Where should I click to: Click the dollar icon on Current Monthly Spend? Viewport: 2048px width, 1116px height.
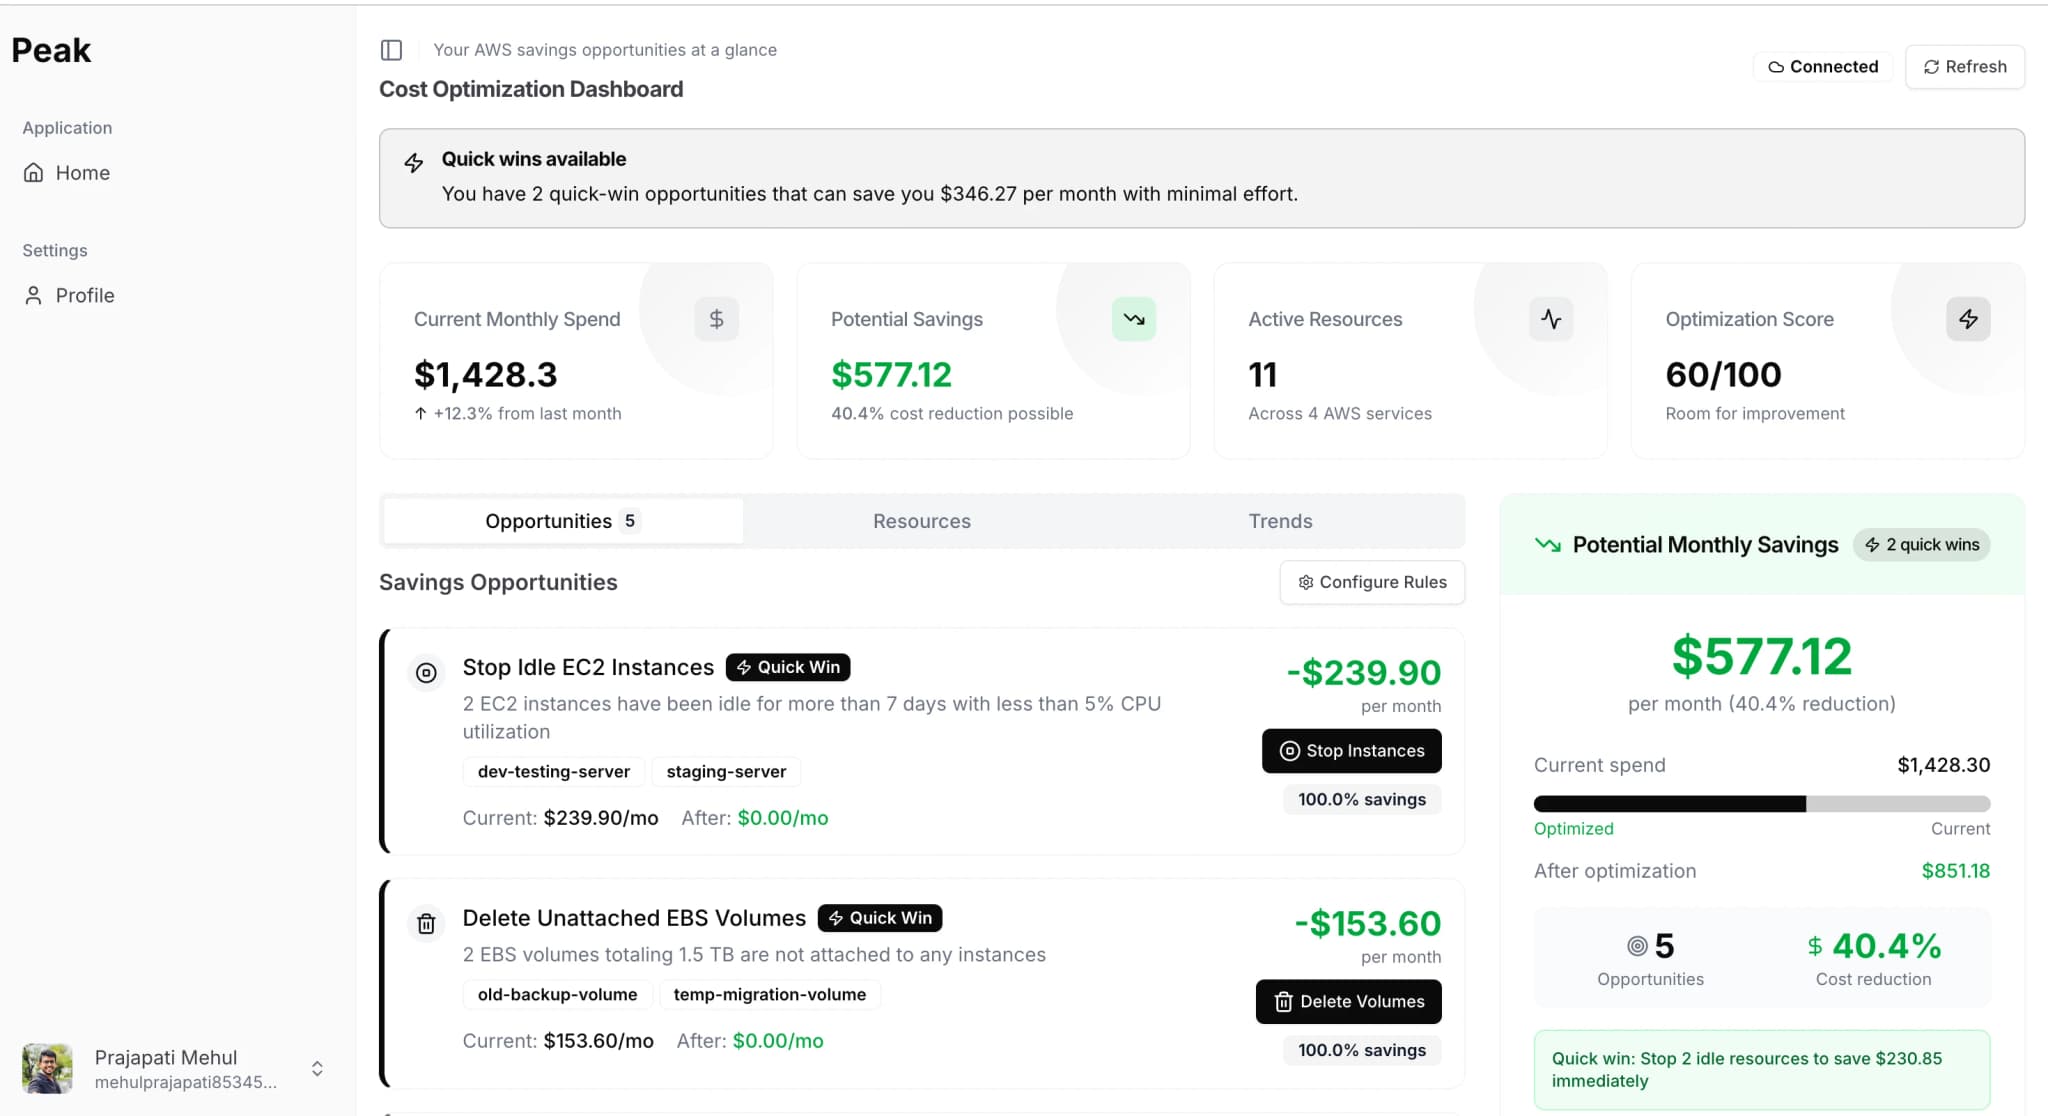click(x=716, y=319)
